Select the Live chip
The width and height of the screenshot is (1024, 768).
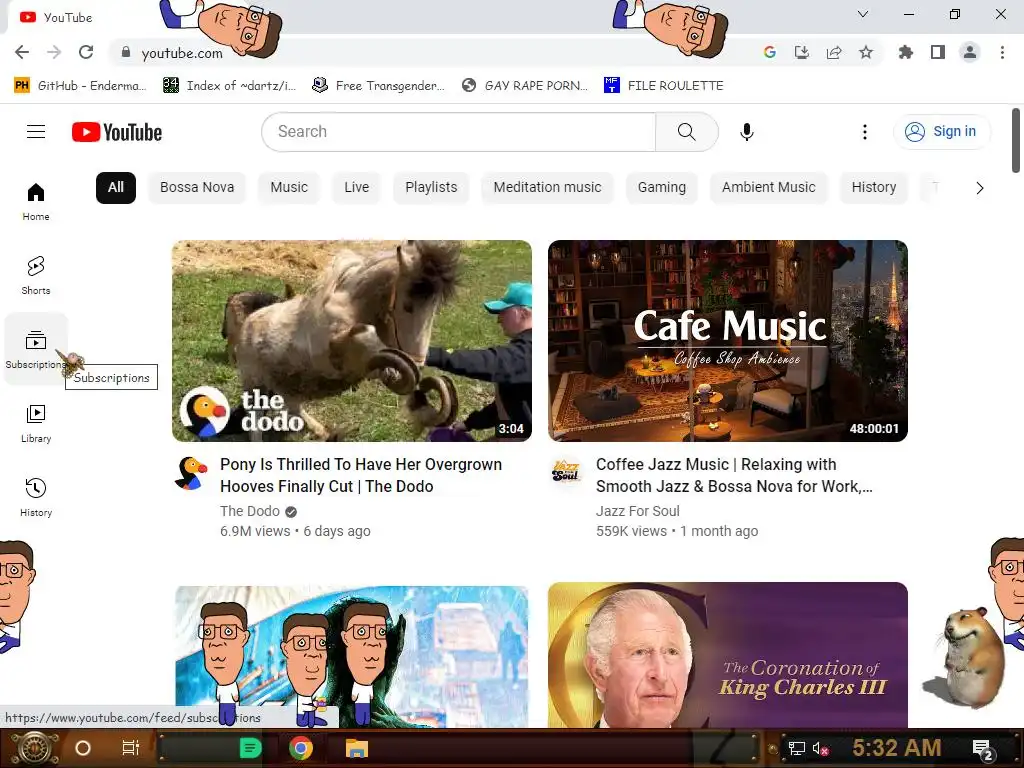pyautogui.click(x=357, y=187)
